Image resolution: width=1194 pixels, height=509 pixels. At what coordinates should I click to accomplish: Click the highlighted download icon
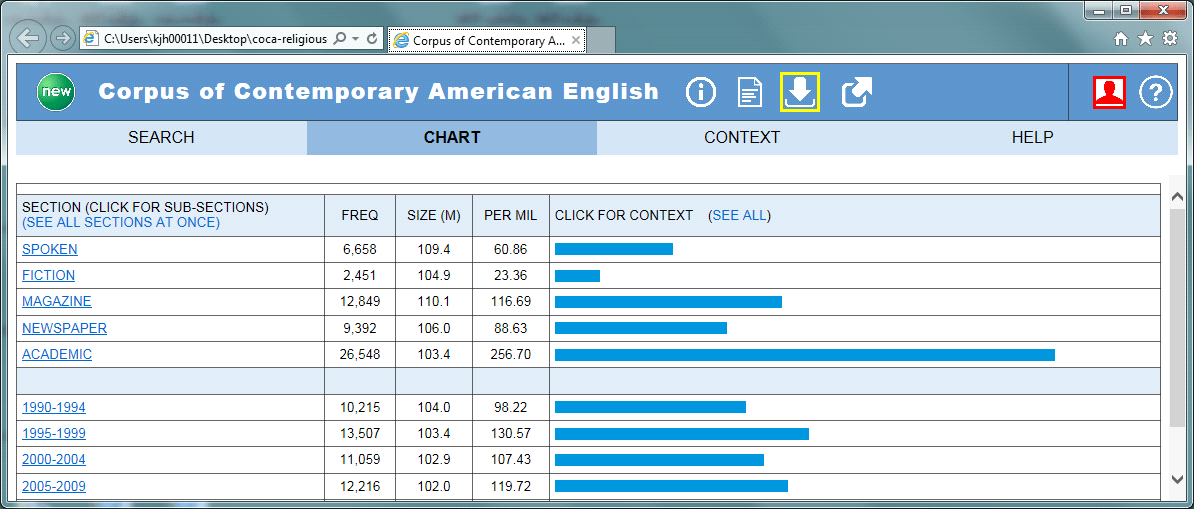coord(800,93)
